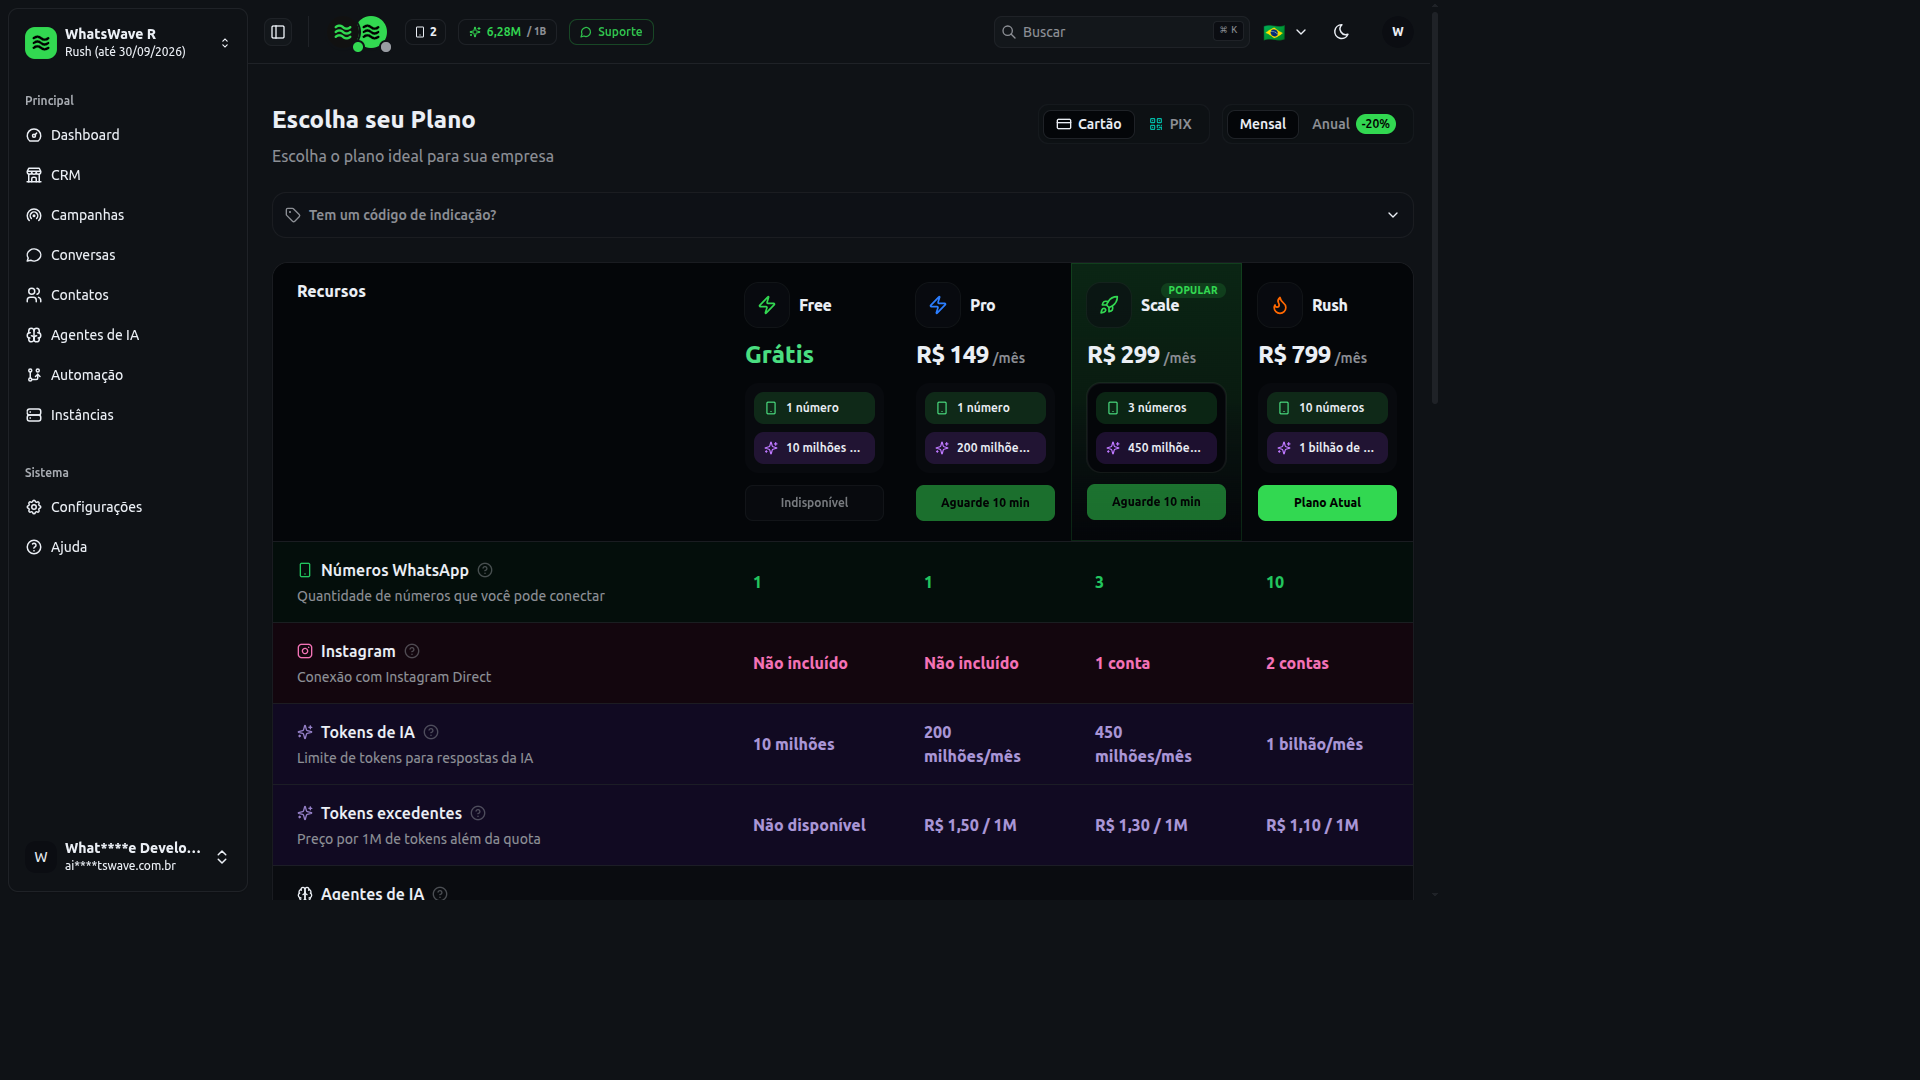1920x1080 pixels.
Task: Click the 10 números chip in Rush plan
Action: 1327,408
